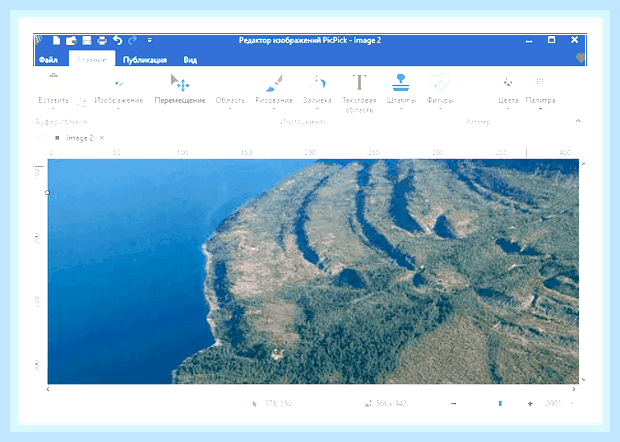Collapse the ribbon with the chevron arrow
The width and height of the screenshot is (620, 442).
click(578, 121)
